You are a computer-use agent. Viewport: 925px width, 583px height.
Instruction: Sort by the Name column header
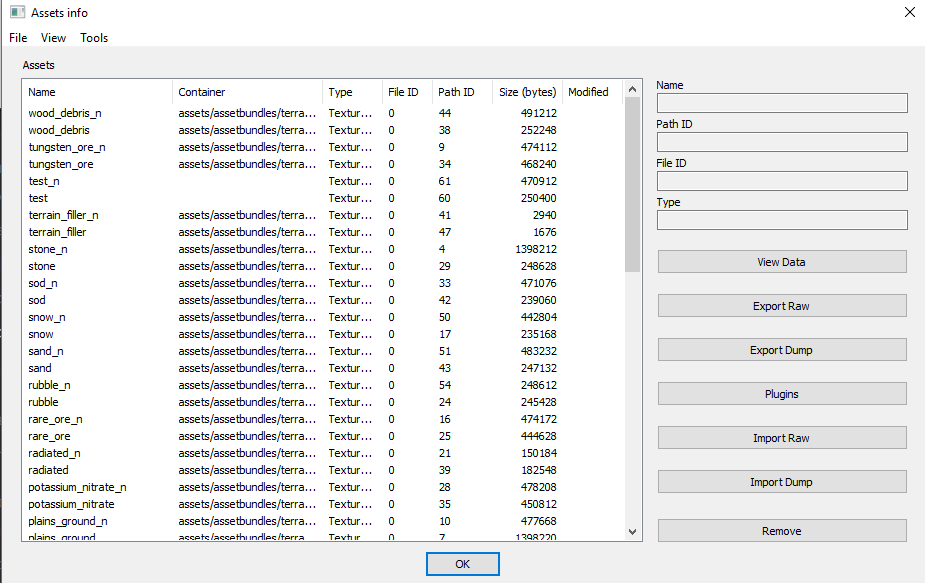click(98, 92)
